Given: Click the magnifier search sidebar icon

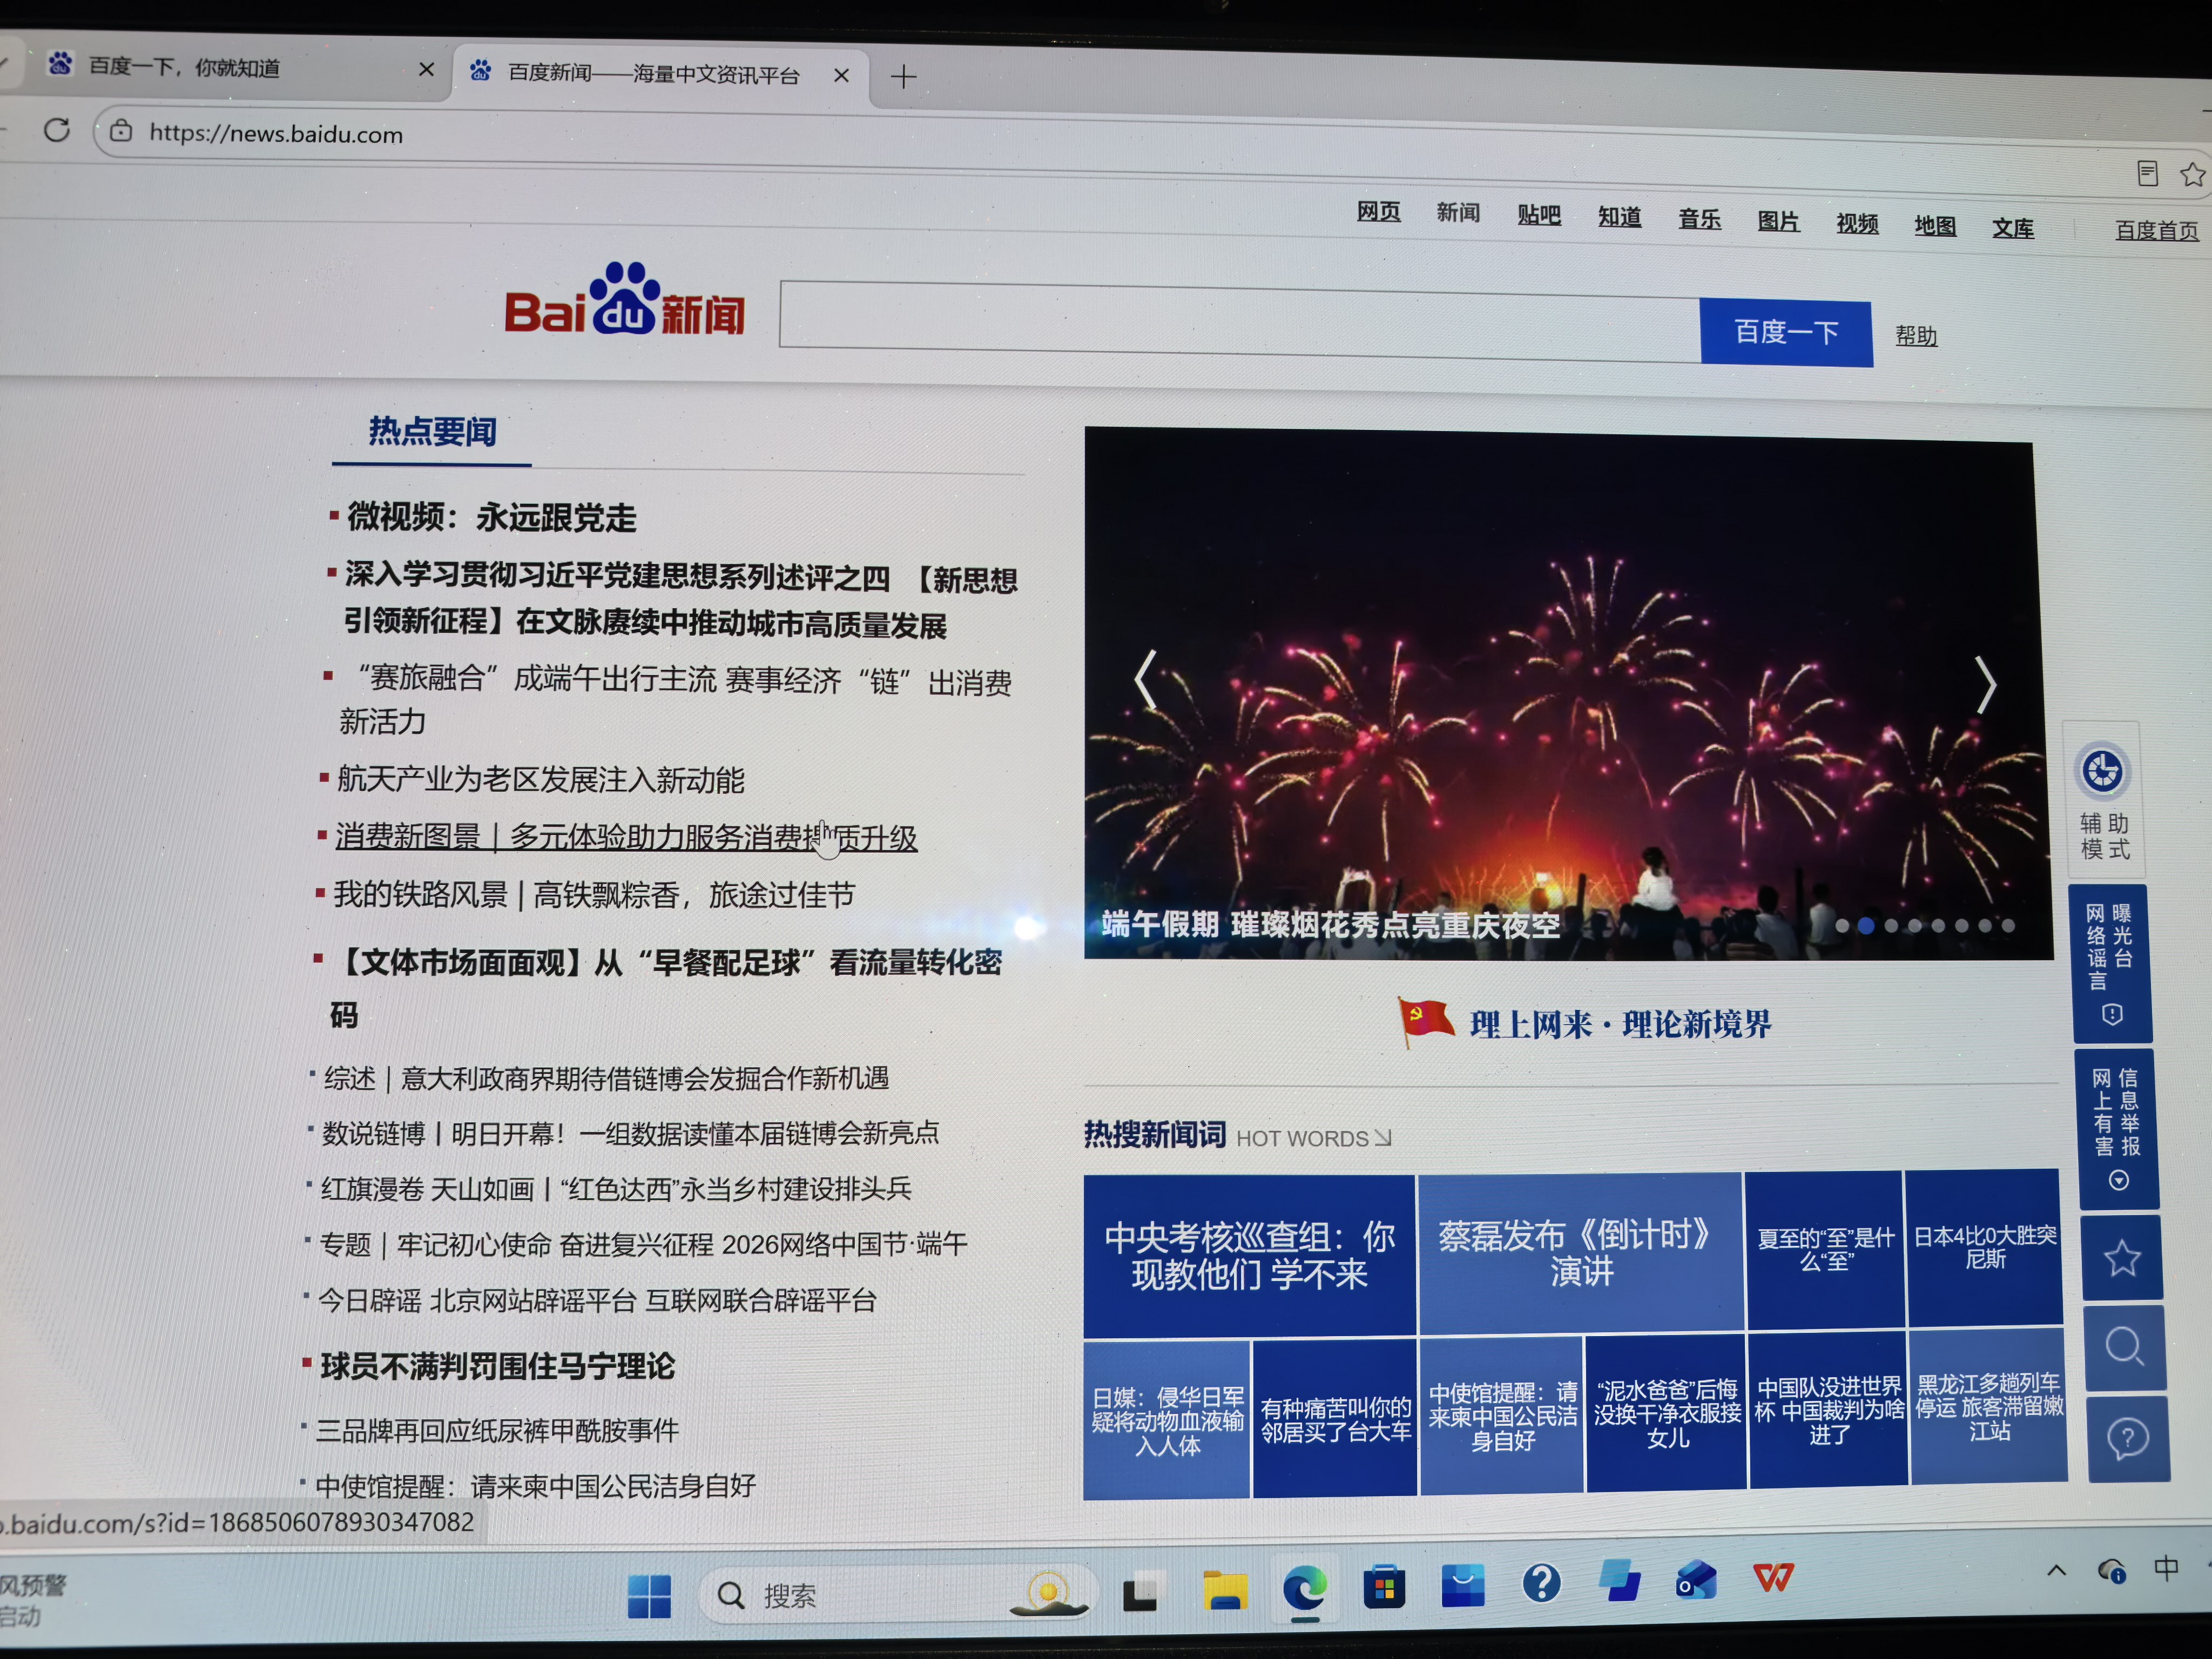Looking at the screenshot, I should coord(2125,1348).
